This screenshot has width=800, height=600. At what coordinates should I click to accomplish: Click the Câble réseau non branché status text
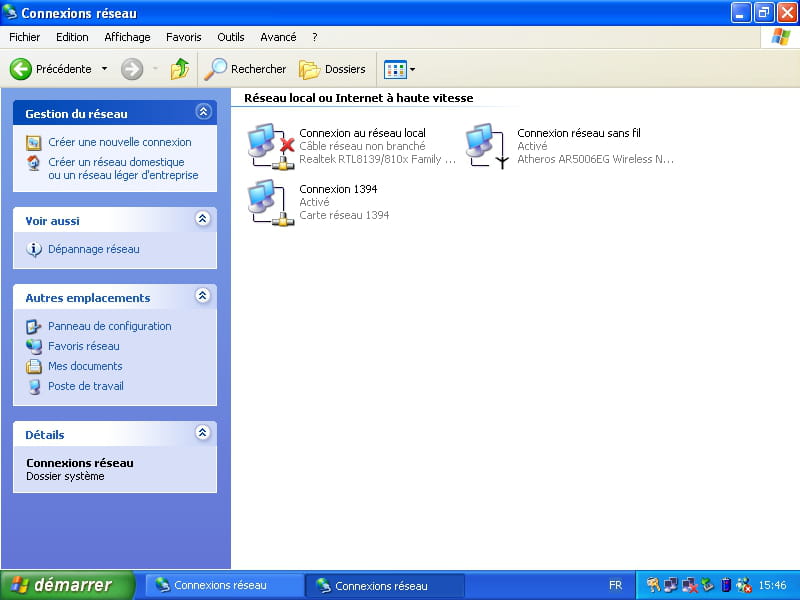click(362, 146)
